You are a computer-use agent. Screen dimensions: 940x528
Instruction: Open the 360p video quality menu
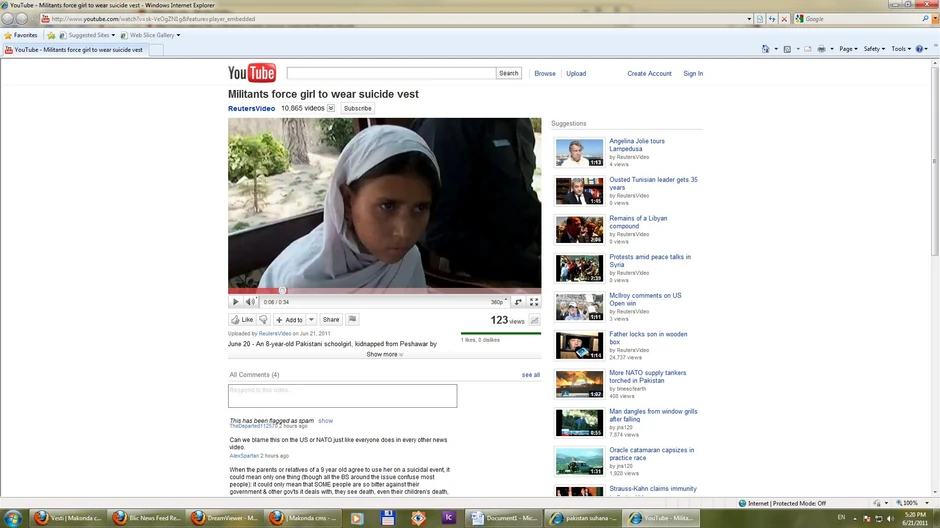pos(499,302)
